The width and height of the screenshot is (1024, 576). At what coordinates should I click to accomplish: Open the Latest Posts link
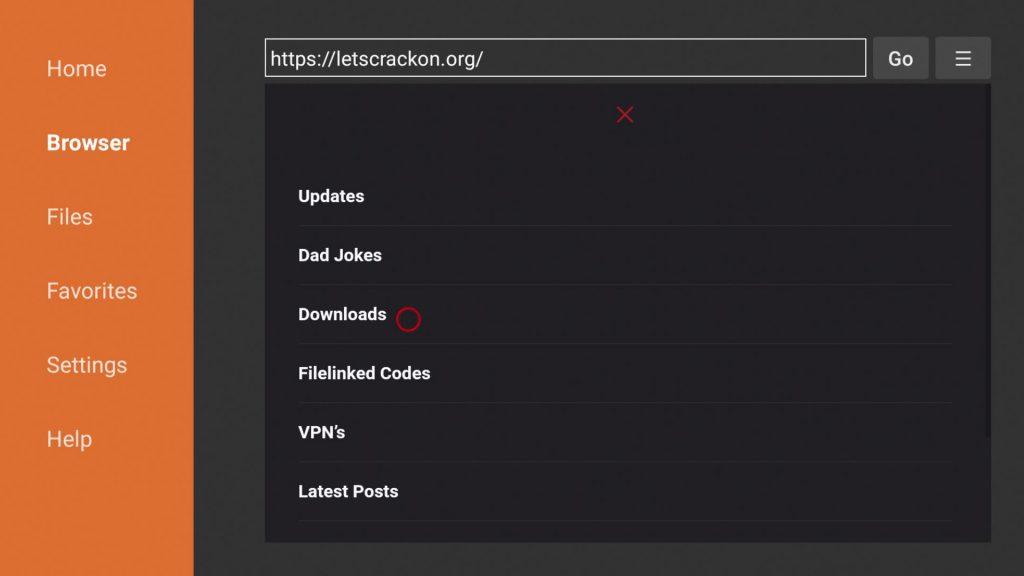click(x=348, y=492)
